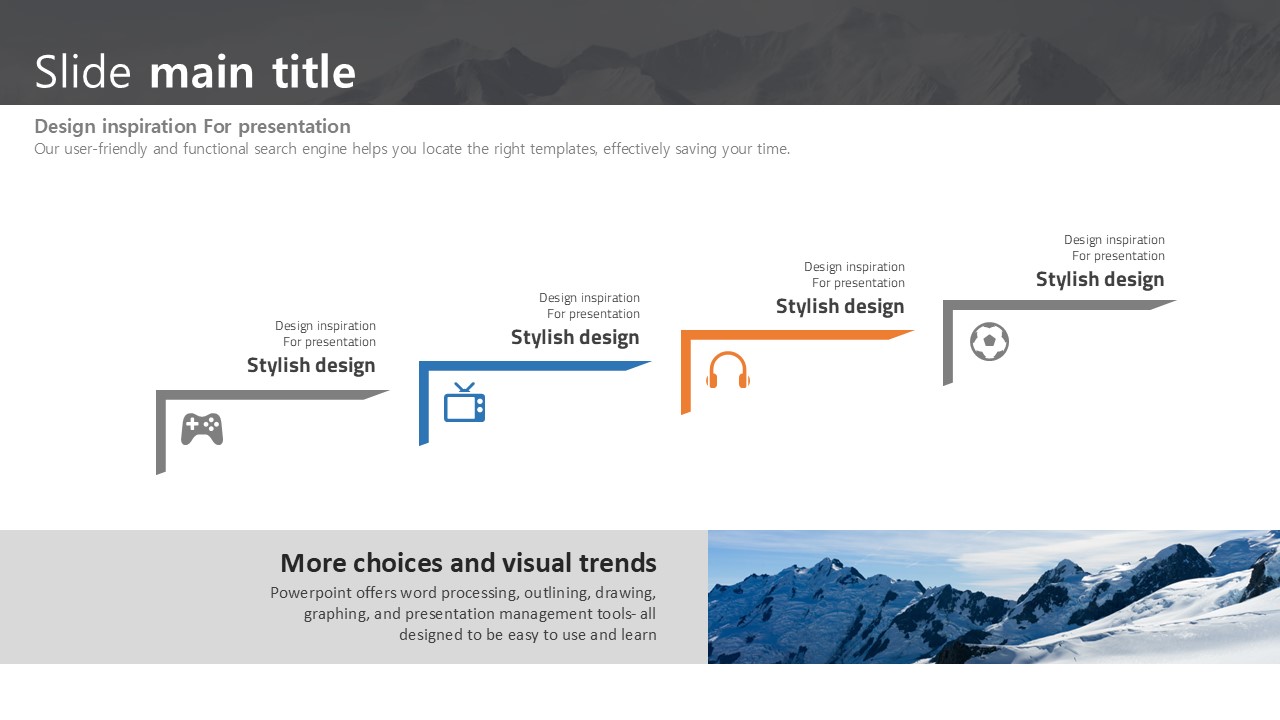Select the "Slide main title" heading

[x=195, y=72]
